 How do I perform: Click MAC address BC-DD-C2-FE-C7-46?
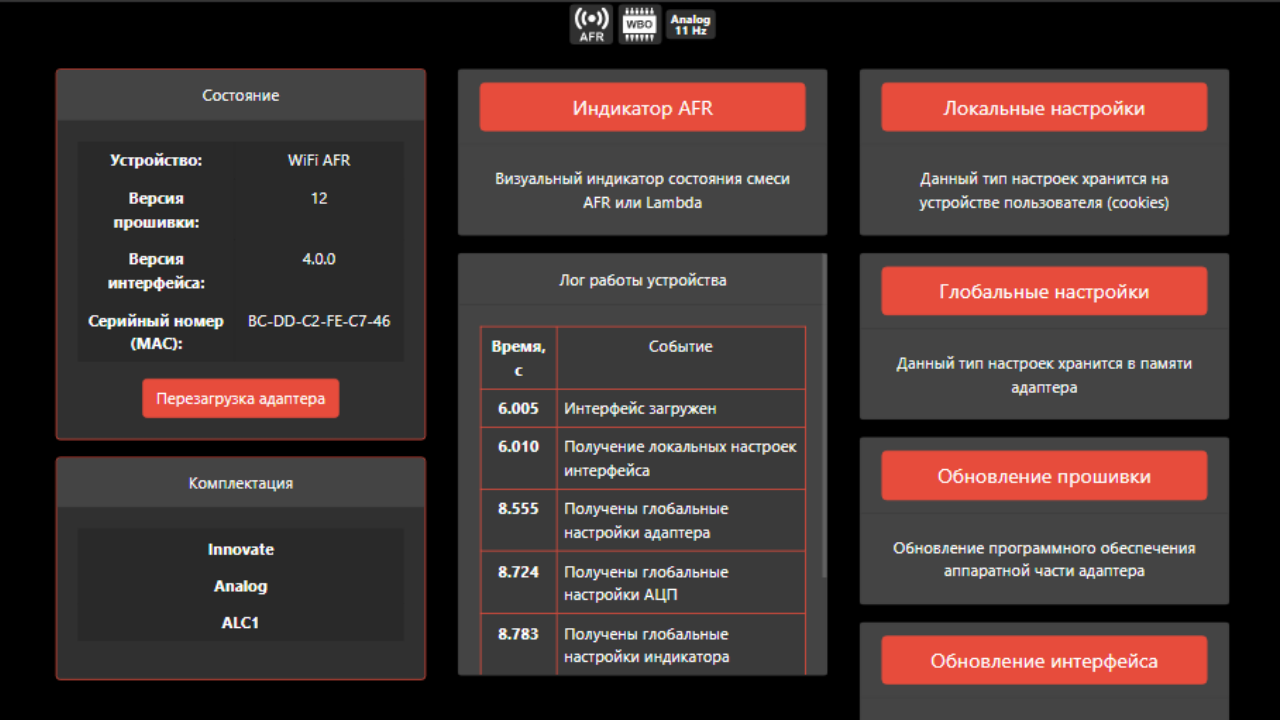click(x=319, y=321)
